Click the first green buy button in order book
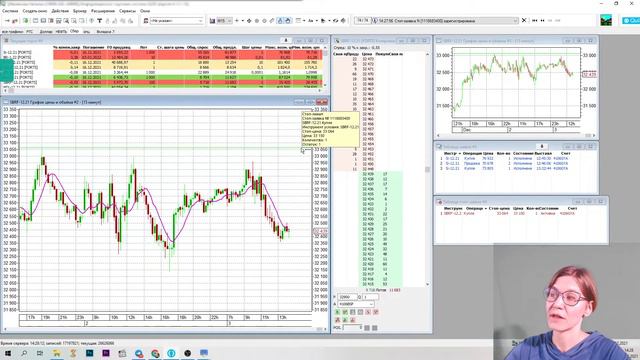The height and width of the screenshot is (360, 640). (x=338, y=312)
